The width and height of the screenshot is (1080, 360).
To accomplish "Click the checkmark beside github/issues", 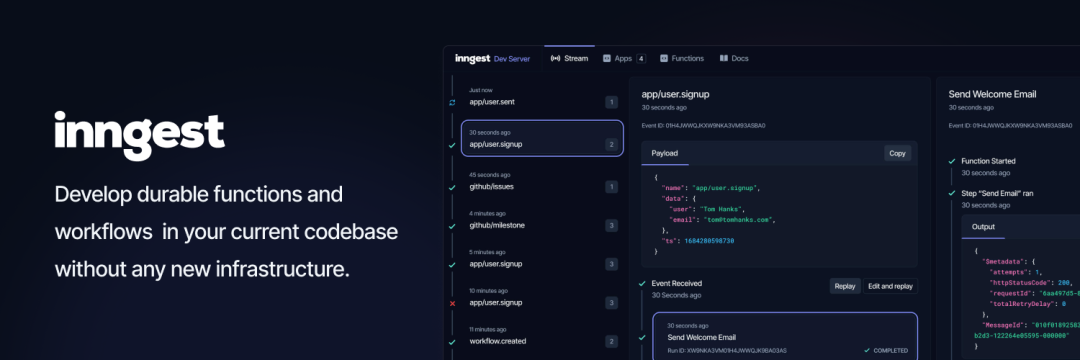I will tap(453, 187).
